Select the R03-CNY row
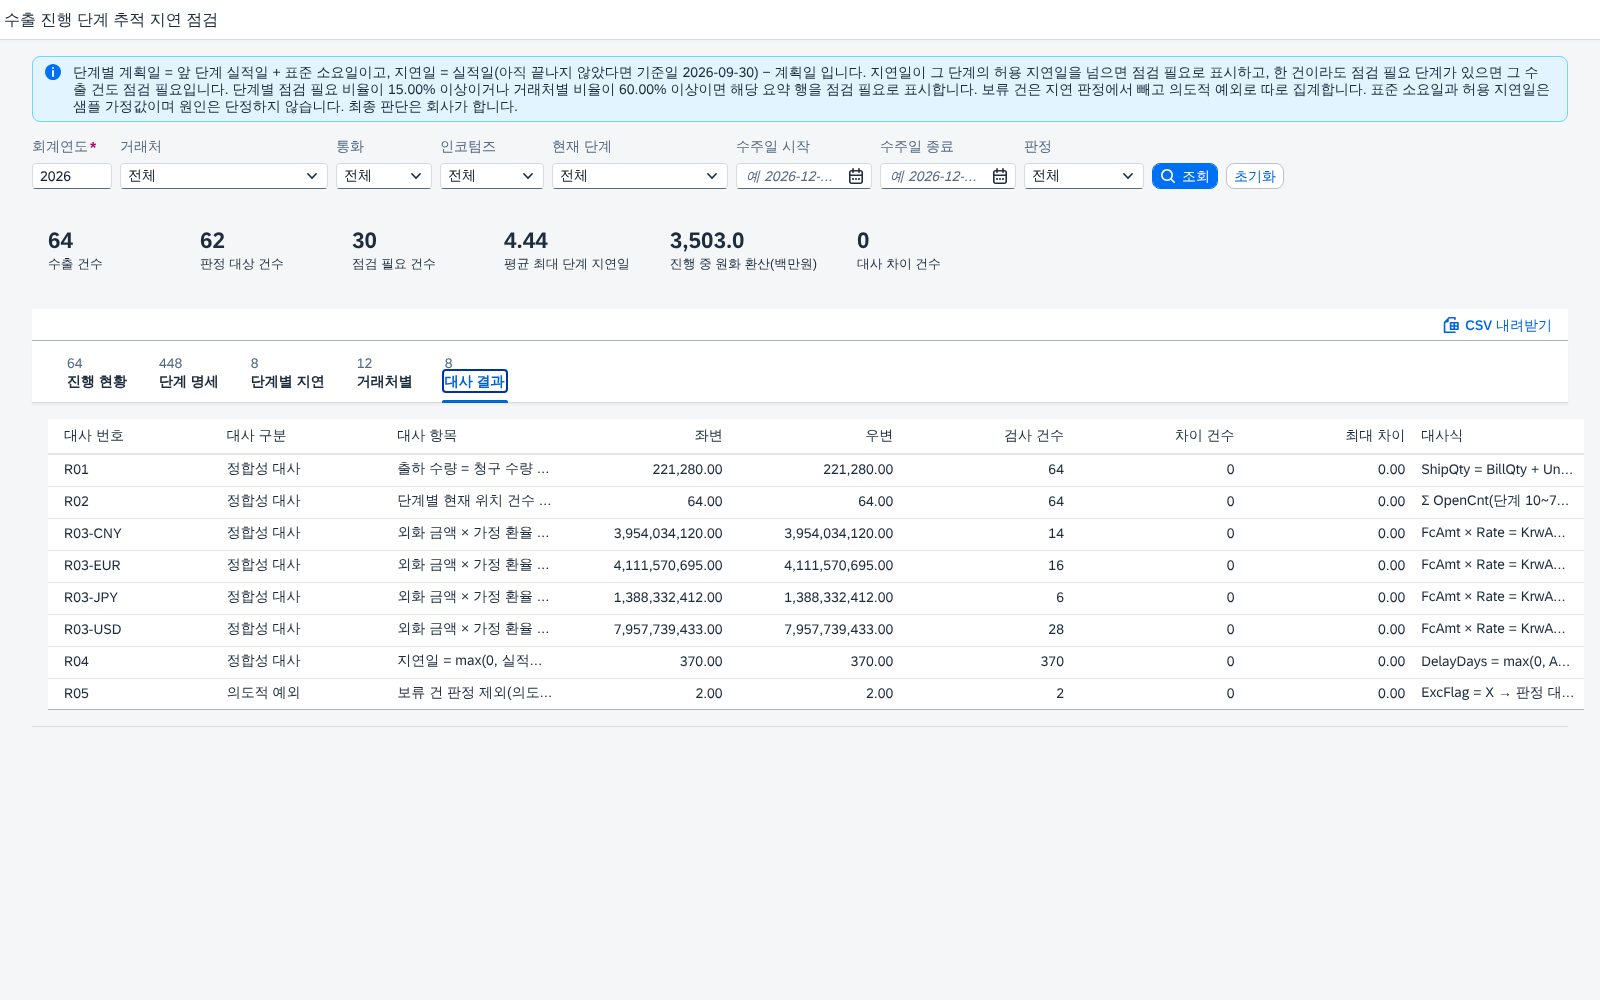This screenshot has width=1600, height=1000. point(815,533)
